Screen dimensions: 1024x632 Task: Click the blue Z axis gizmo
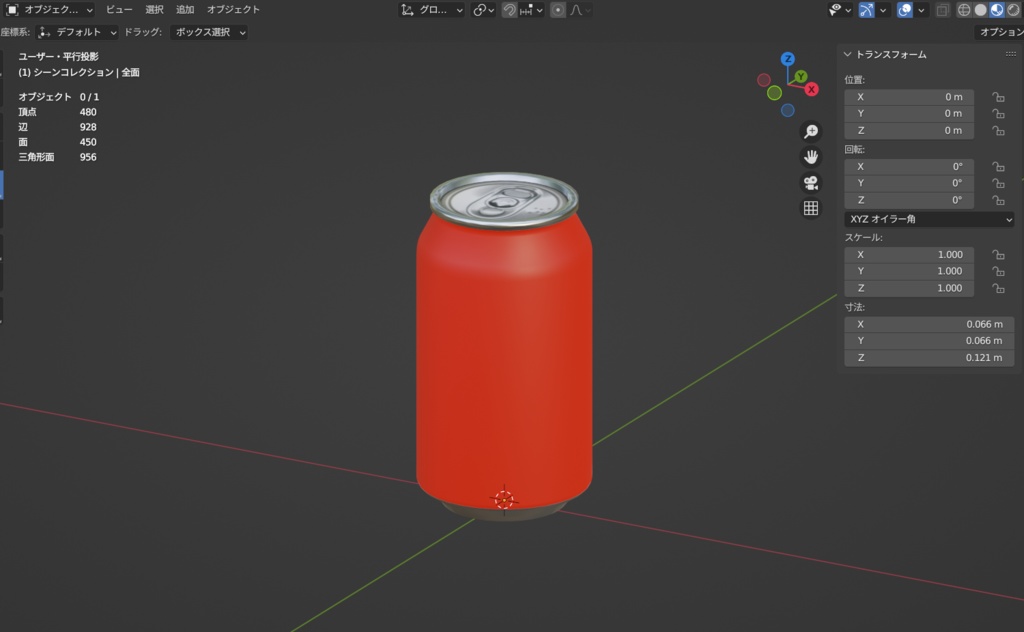(788, 59)
